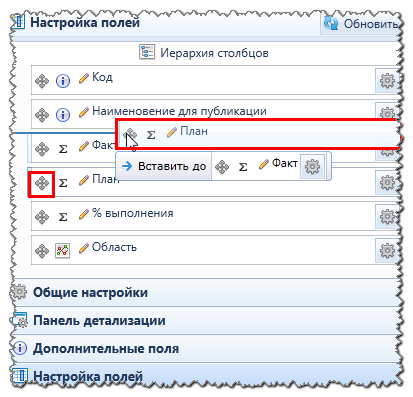Image resolution: width=413 pixels, height=397 pixels.
Task: Click the info icon beside Дополнительные поля
Action: coord(20,348)
